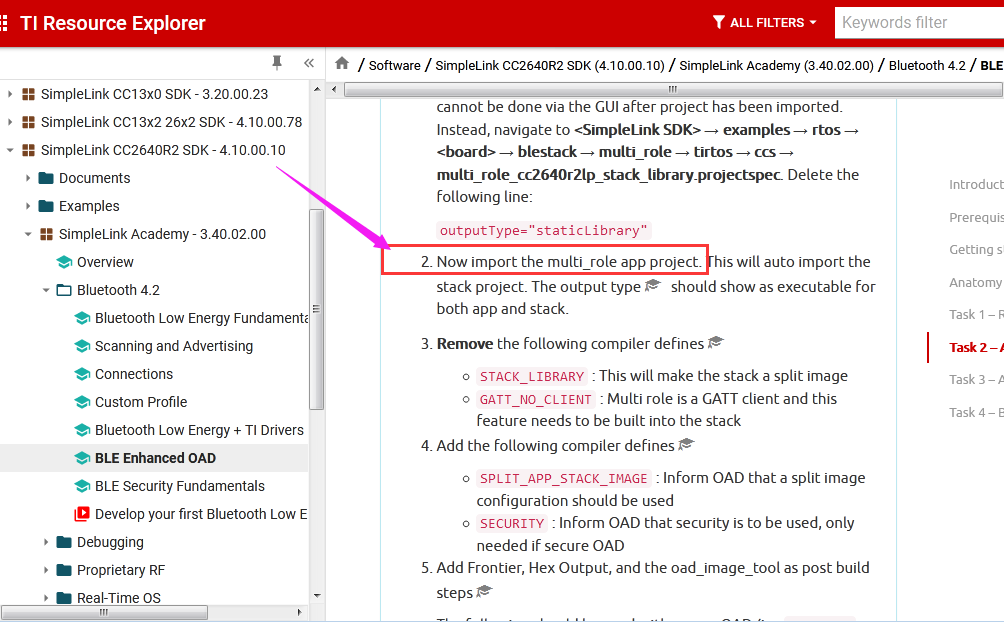Expand the Proprietary RF folder arrow
Viewport: 1004px width, 622px height.
tap(45, 570)
